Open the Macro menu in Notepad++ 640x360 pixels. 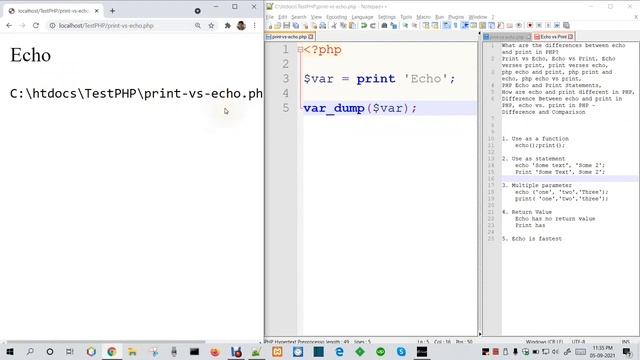[423, 17]
